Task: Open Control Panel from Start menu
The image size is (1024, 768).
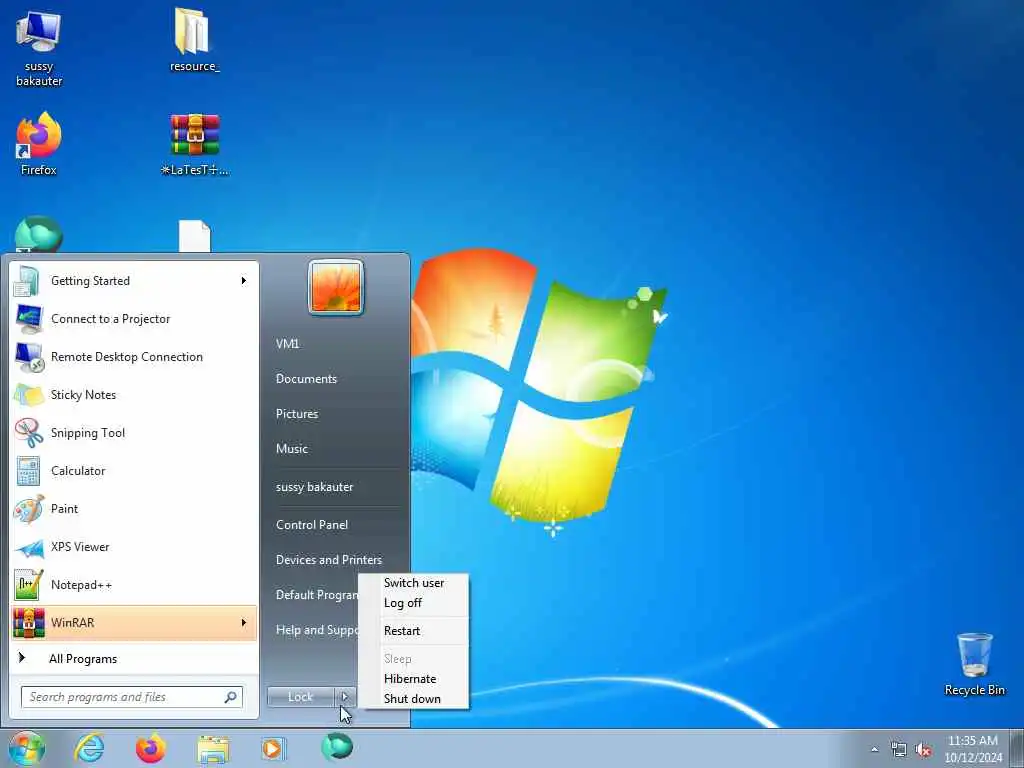Action: [312, 525]
